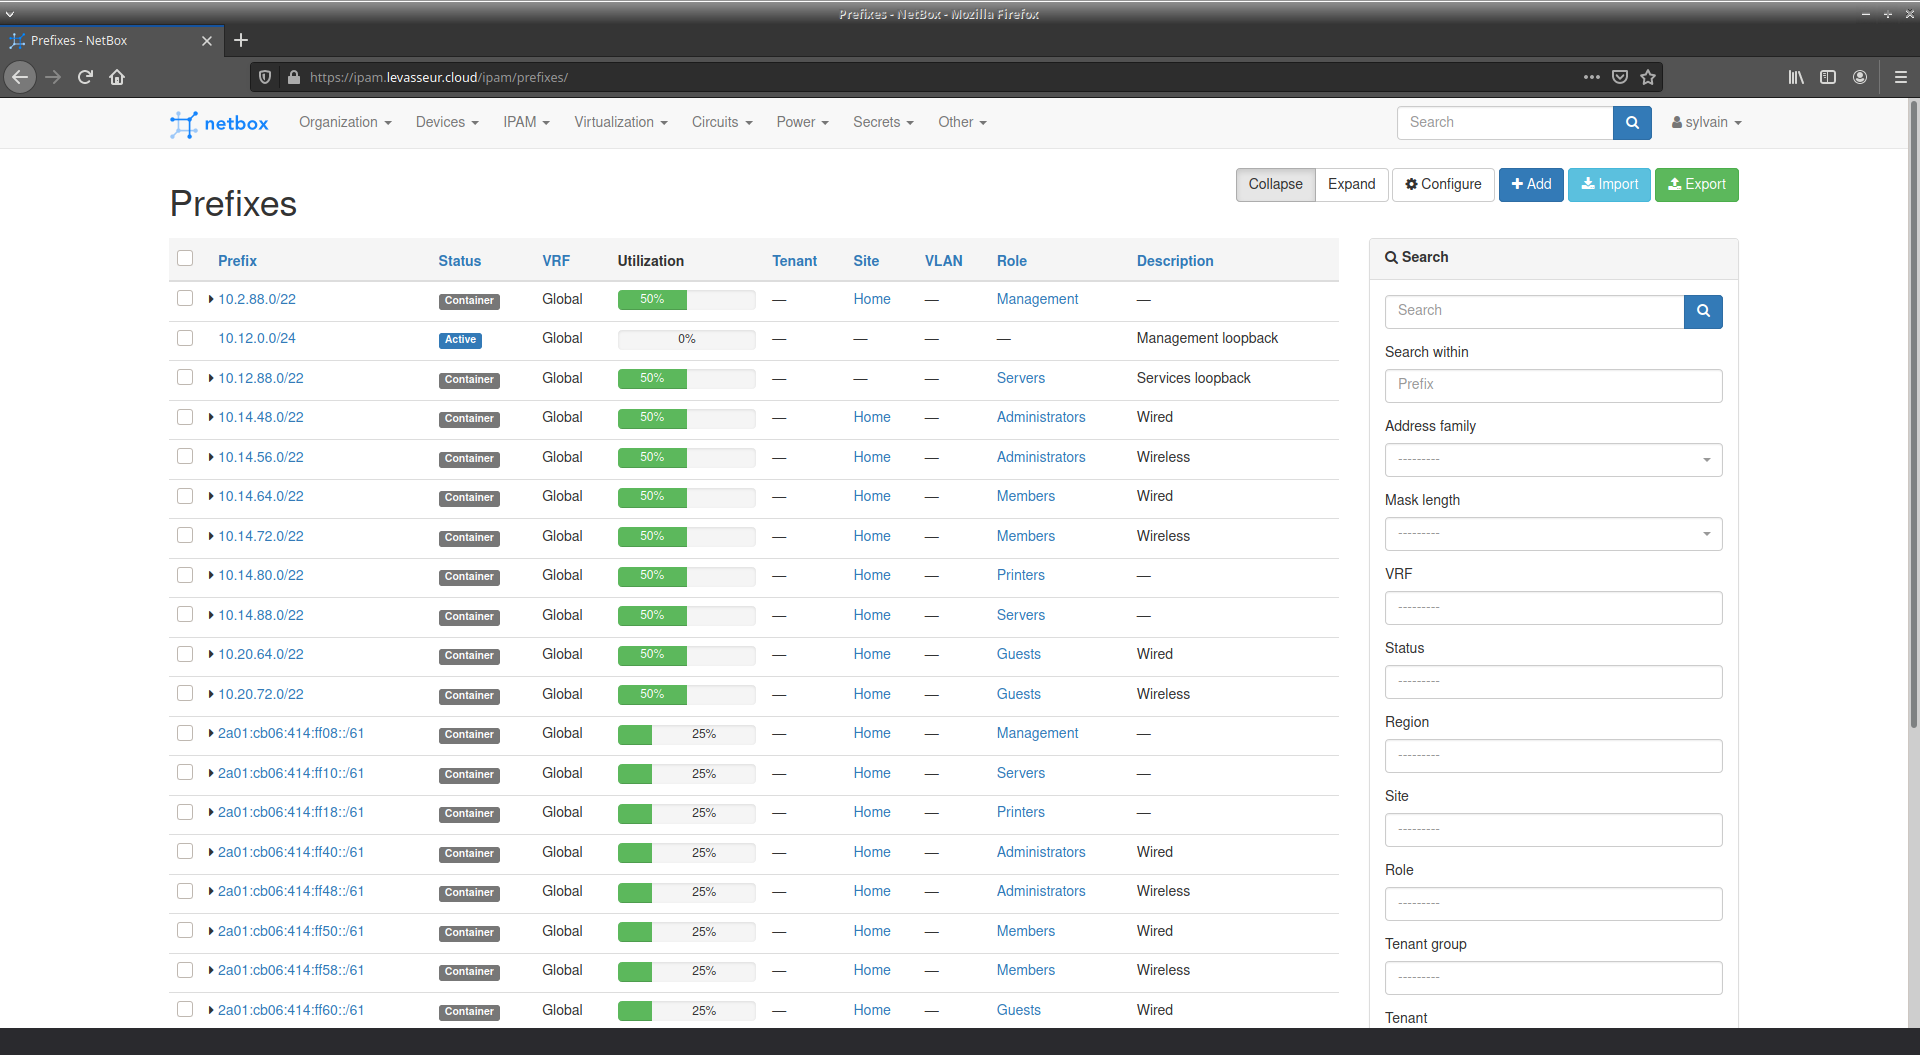Image resolution: width=1920 pixels, height=1055 pixels.
Task: Click the top navbar search magnifier button
Action: pos(1632,123)
